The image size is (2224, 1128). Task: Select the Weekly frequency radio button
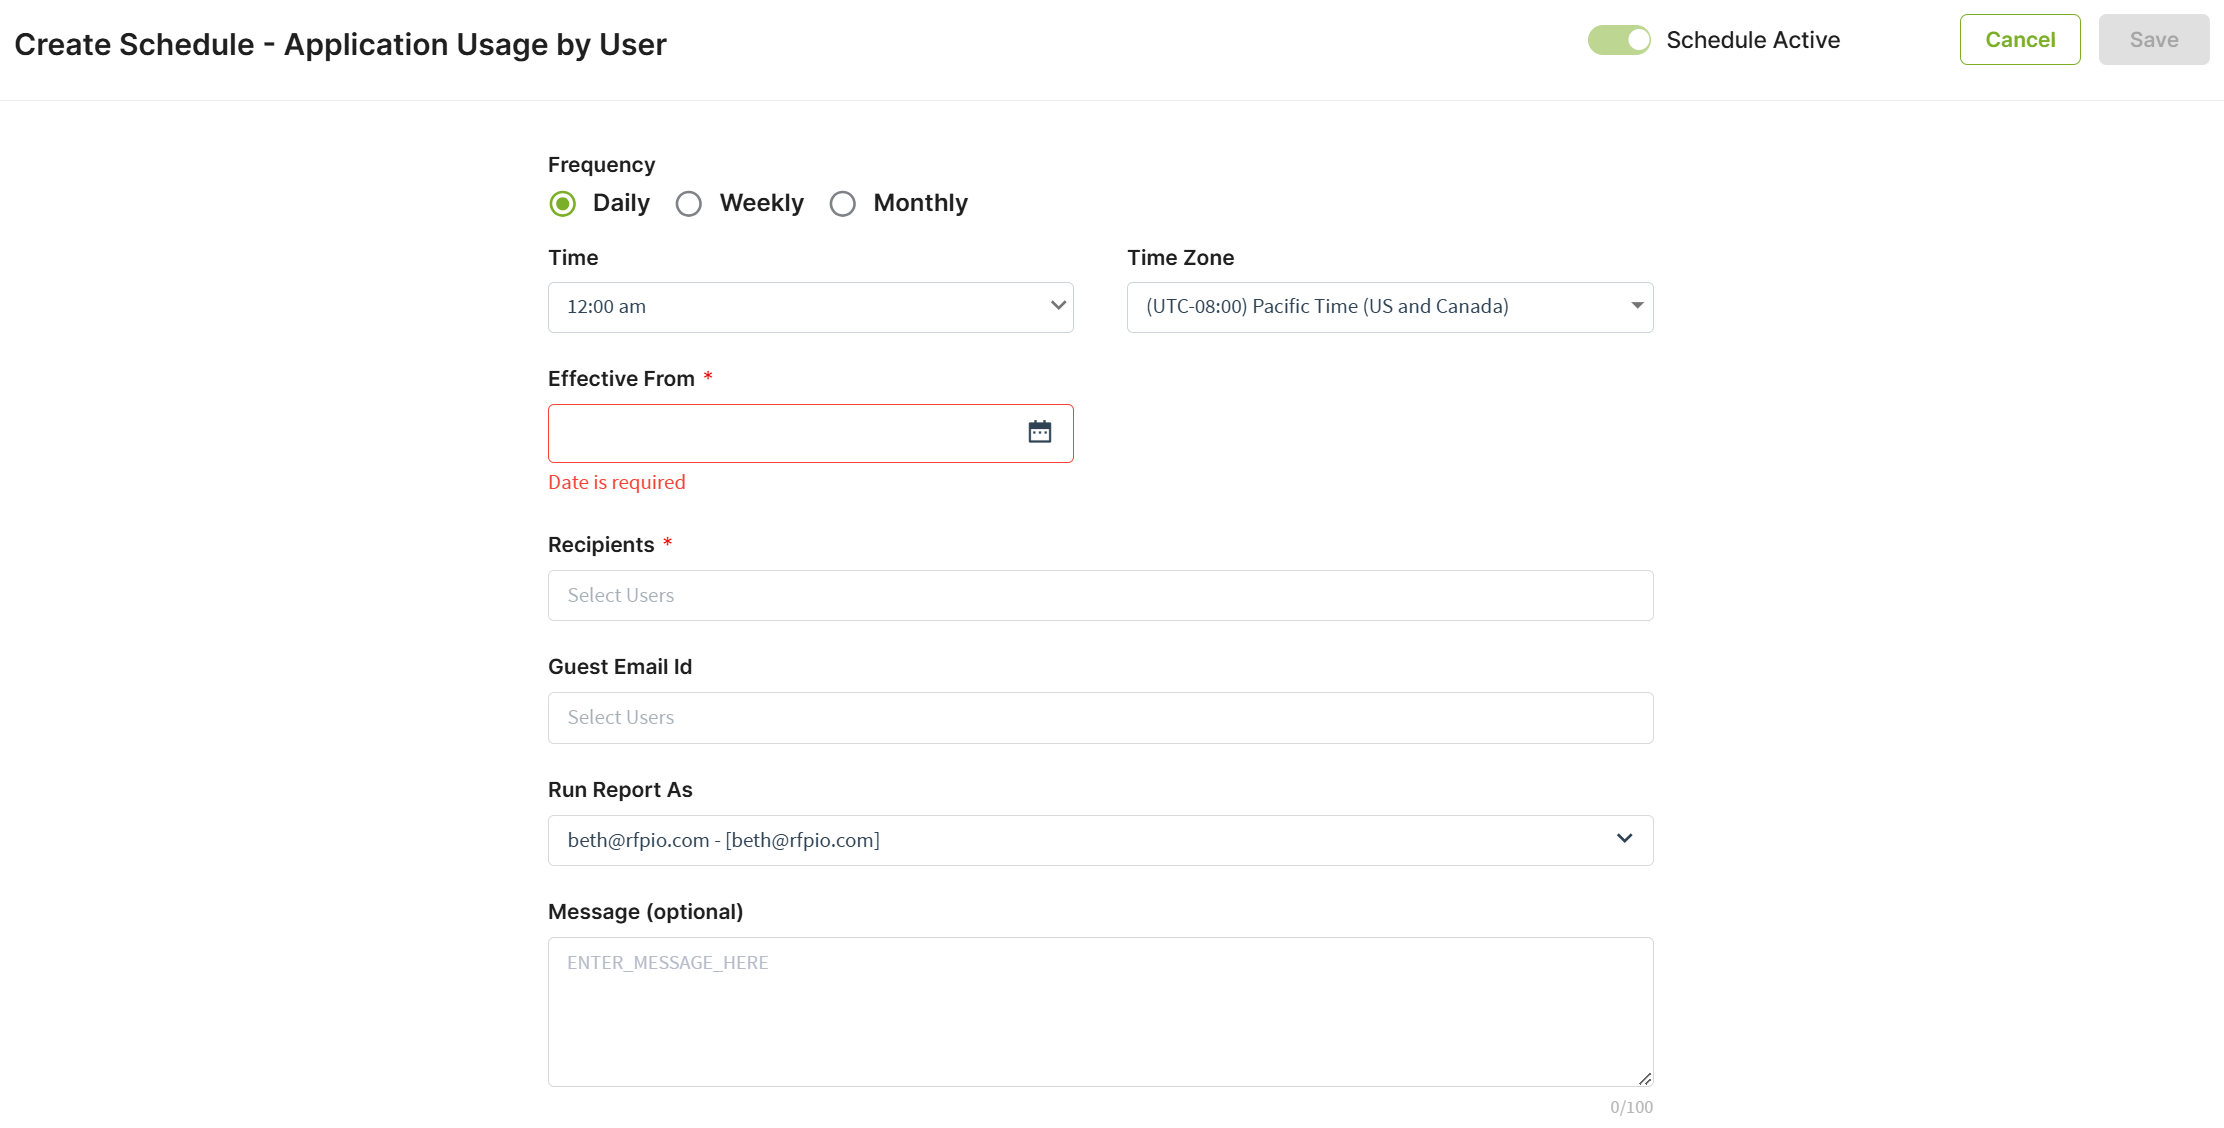(689, 204)
